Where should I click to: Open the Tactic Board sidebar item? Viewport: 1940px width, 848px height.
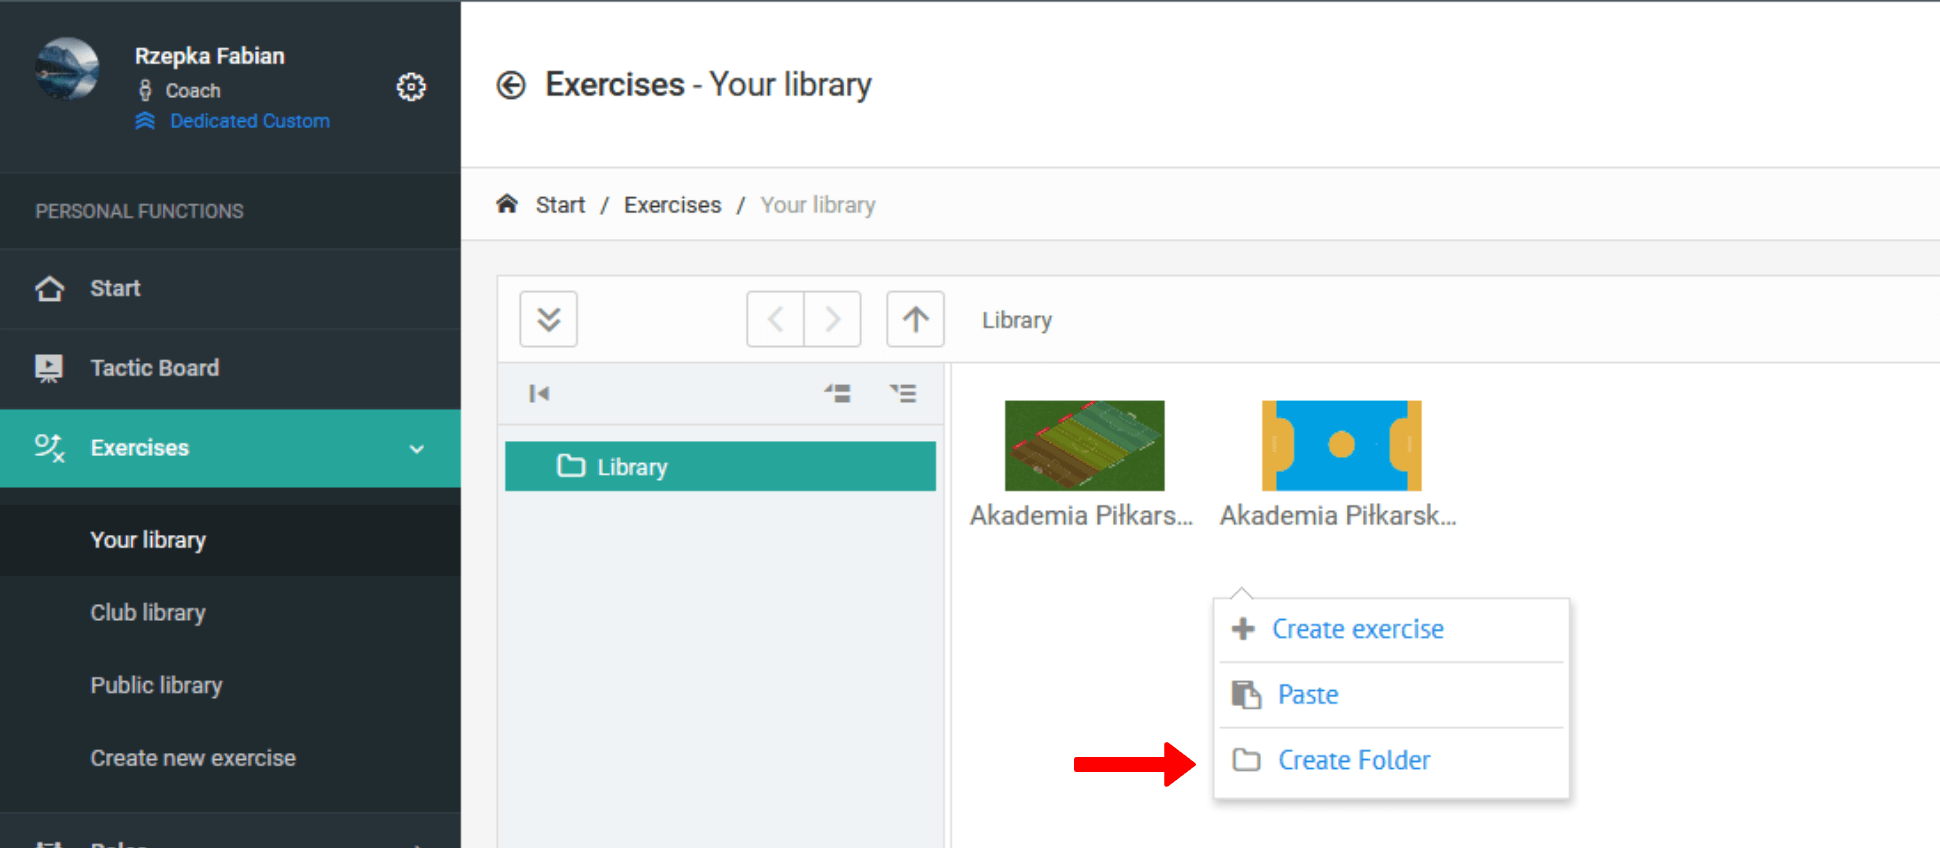tap(154, 368)
